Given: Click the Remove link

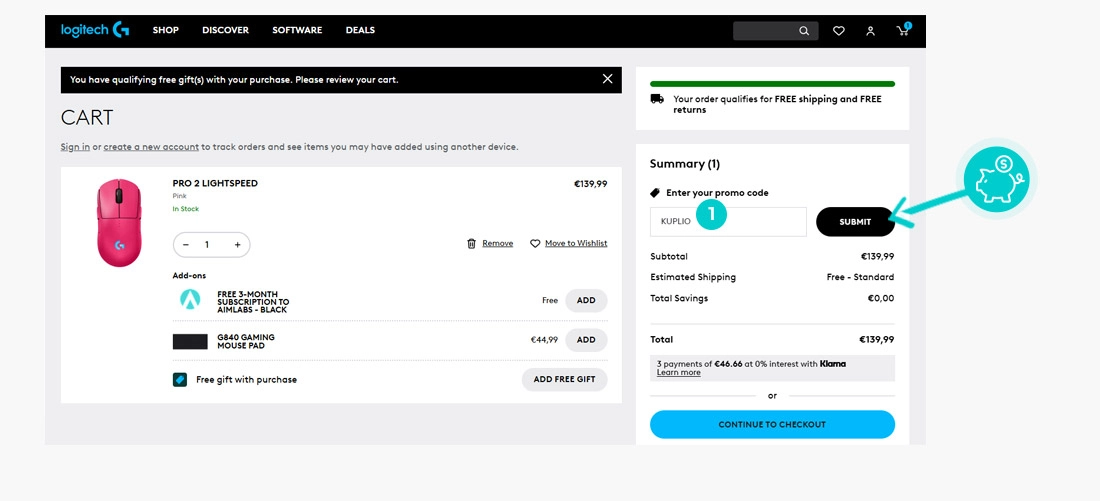Looking at the screenshot, I should click(x=497, y=243).
